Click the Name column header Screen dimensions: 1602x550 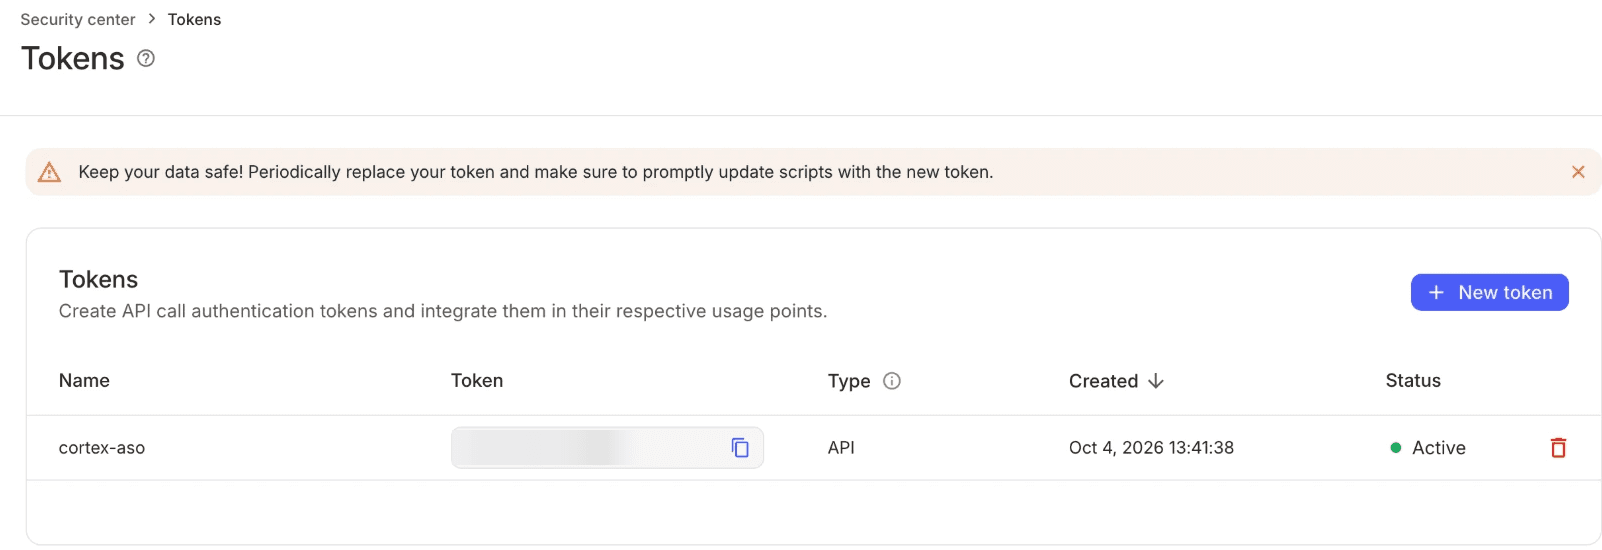tap(84, 381)
